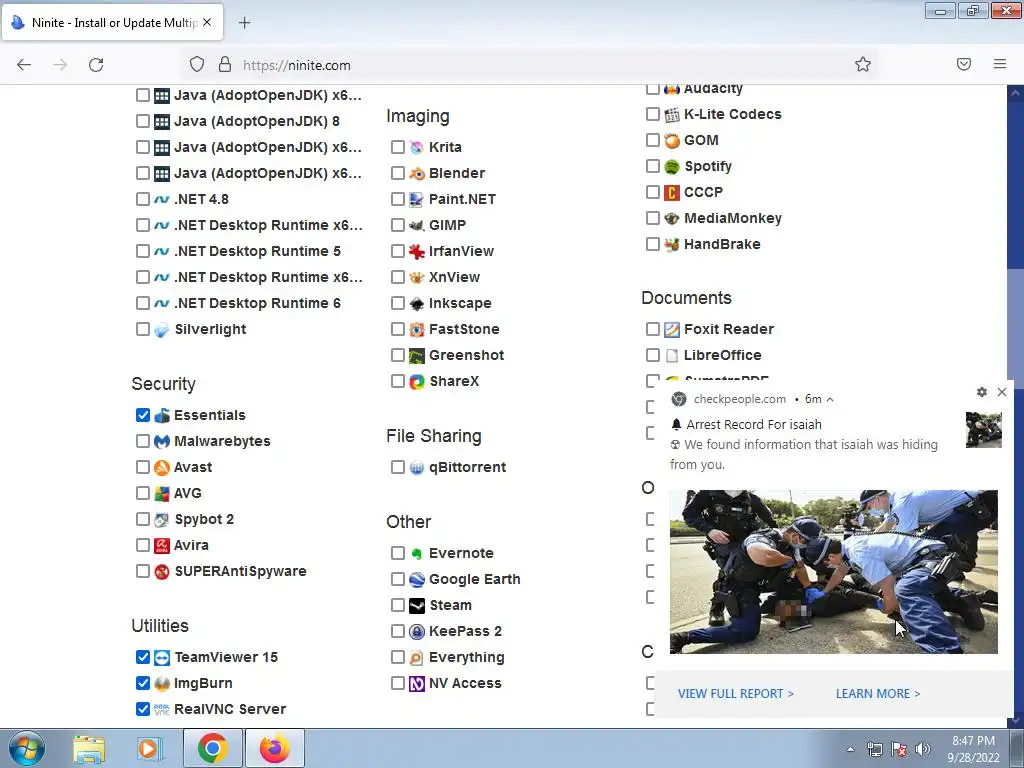Click the Google Earth icon
The image size is (1024, 768).
(x=417, y=579)
